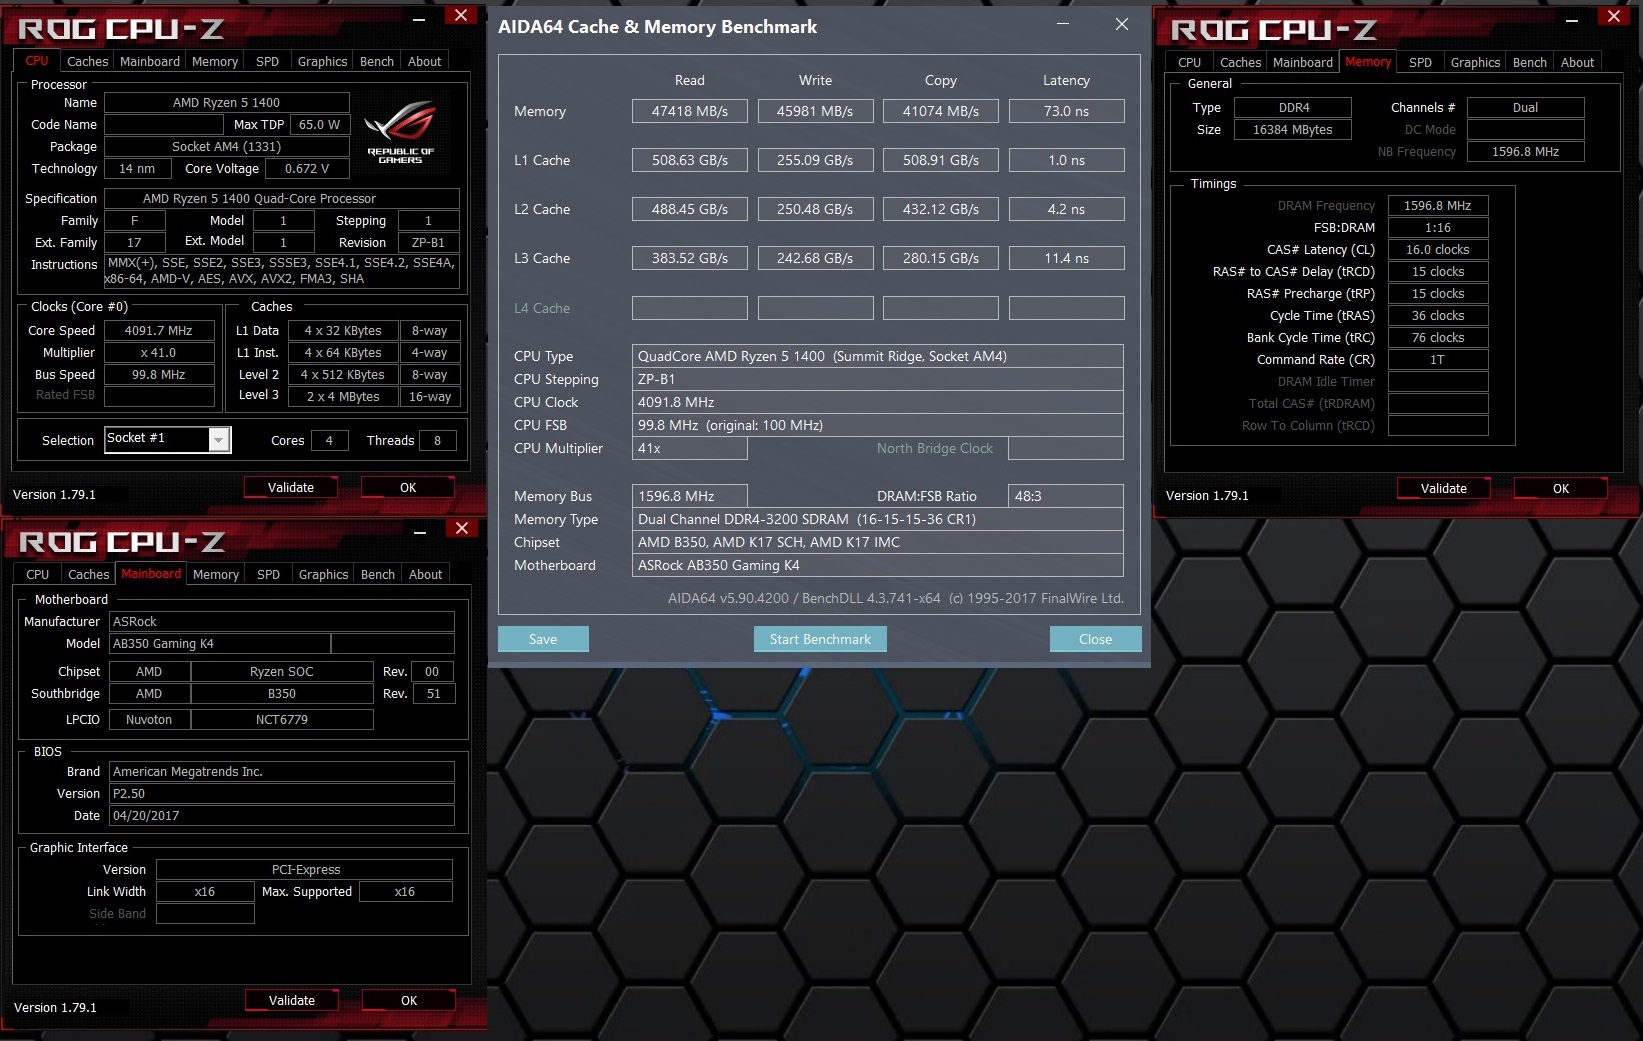Select the Cycle Time (tRAS) value 36 clocks
This screenshot has width=1643, height=1041.
tap(1438, 315)
